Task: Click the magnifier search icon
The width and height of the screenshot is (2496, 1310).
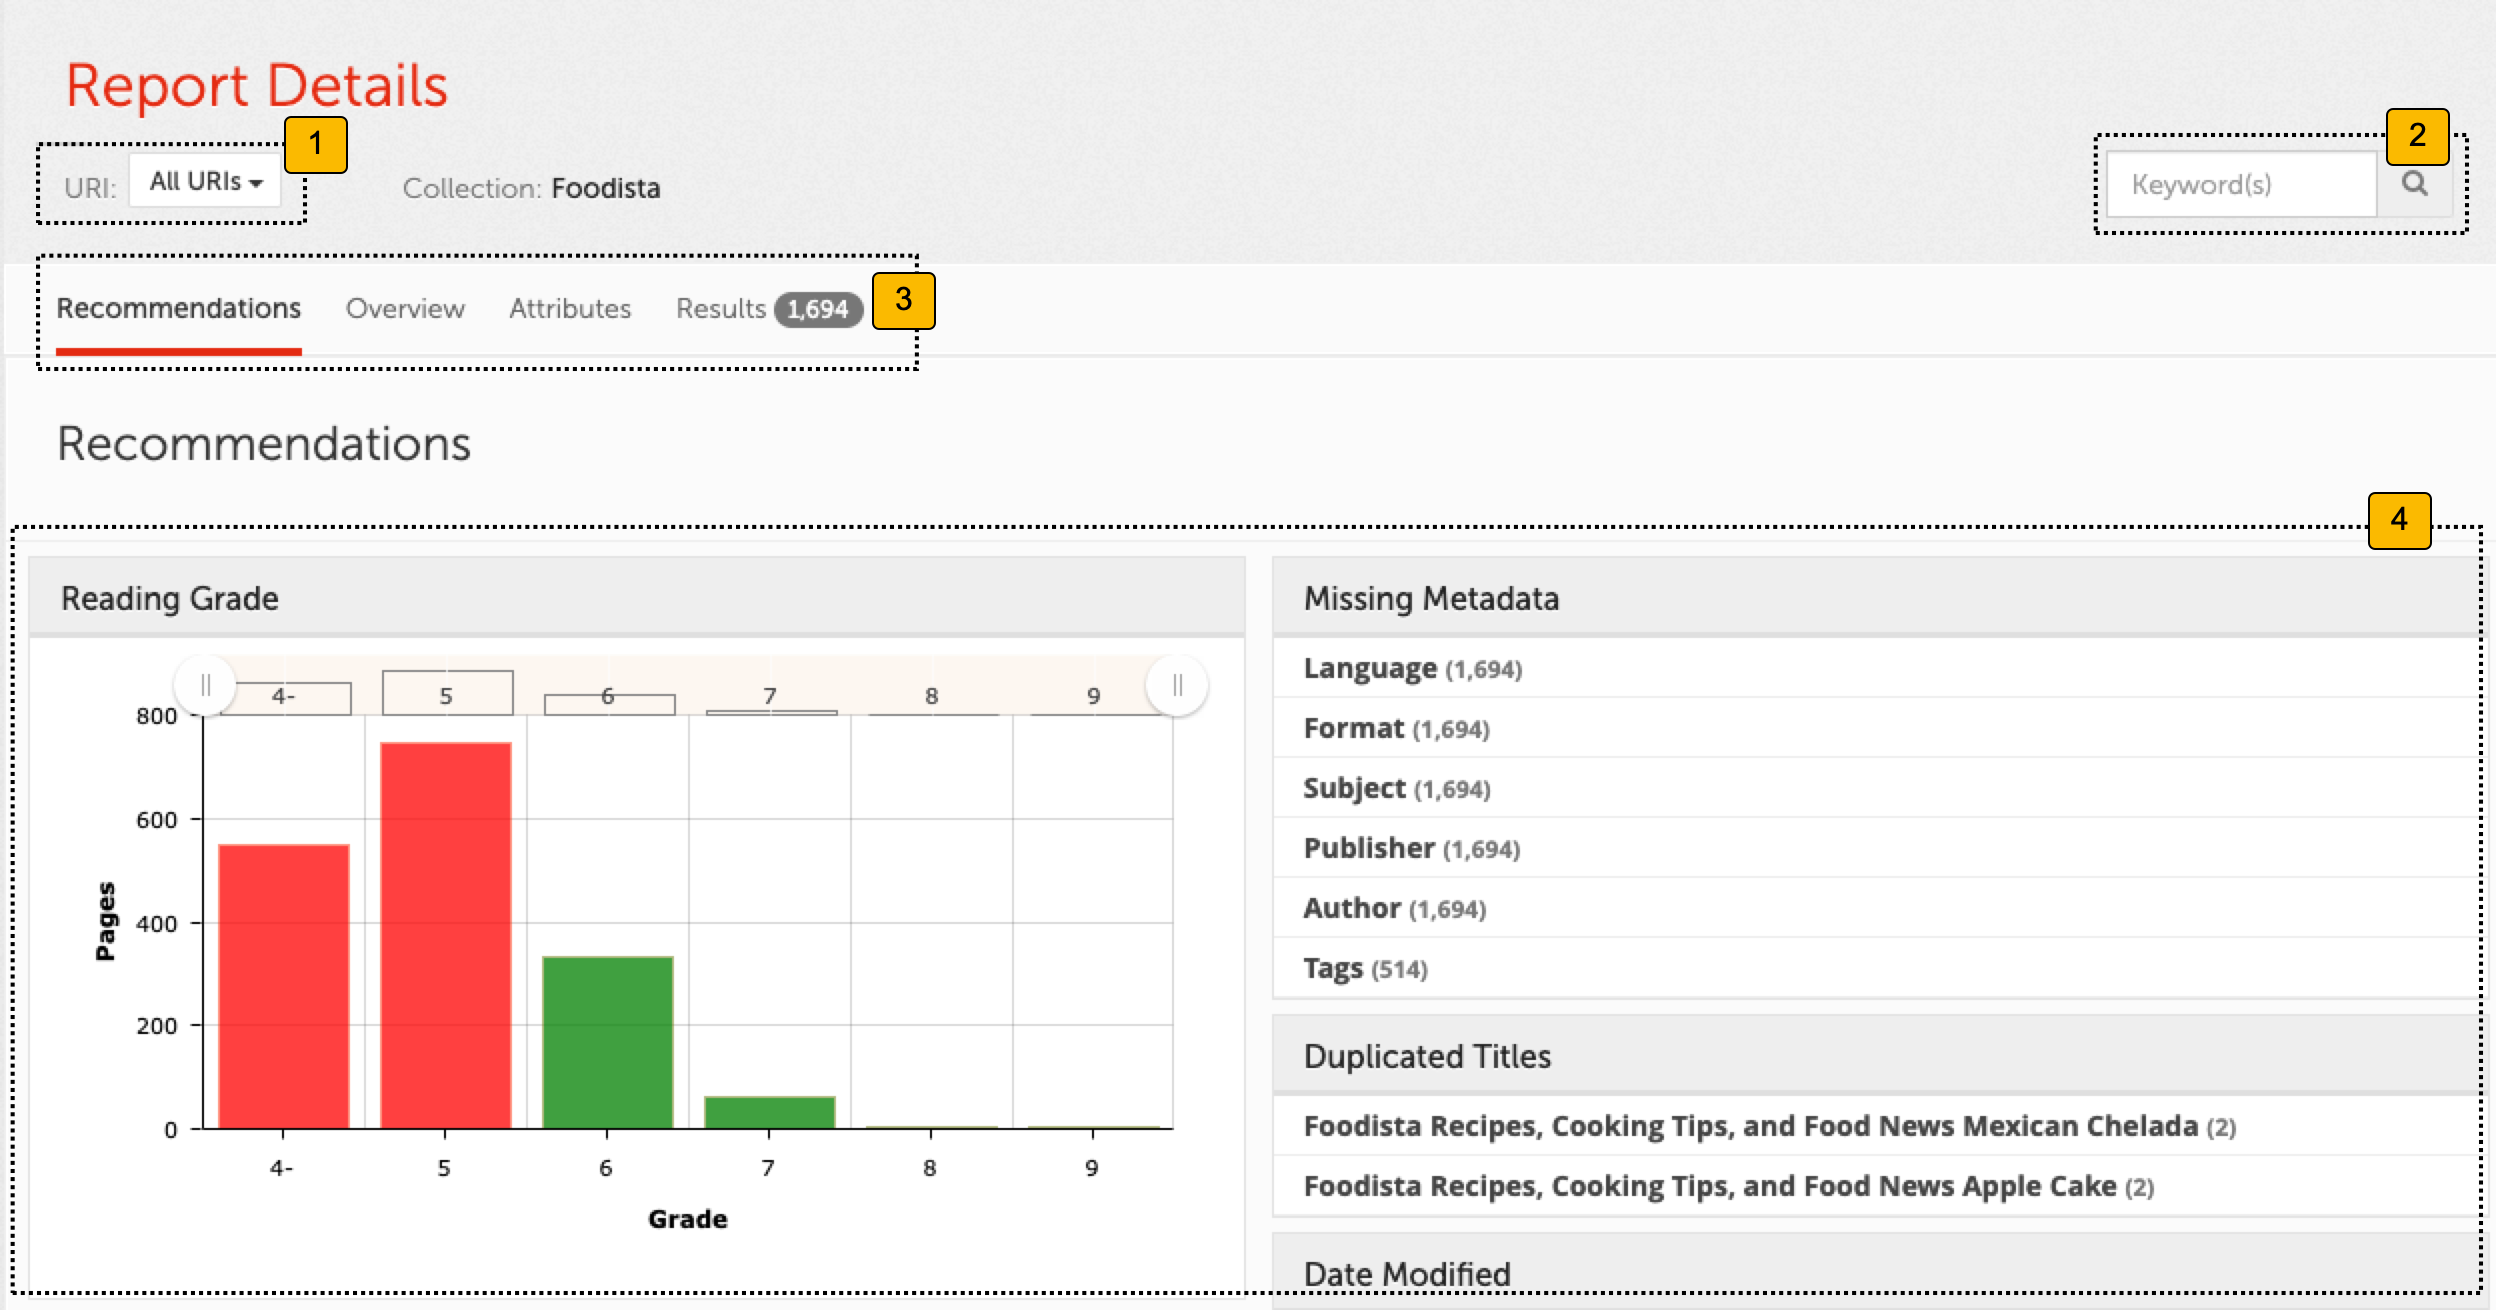Action: 2414,184
